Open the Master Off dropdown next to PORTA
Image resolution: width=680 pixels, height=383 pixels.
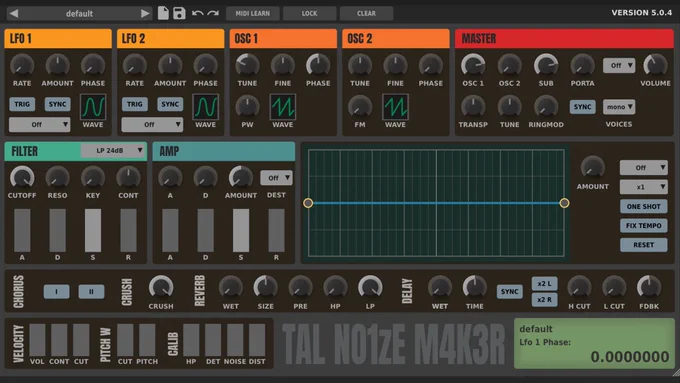point(619,65)
